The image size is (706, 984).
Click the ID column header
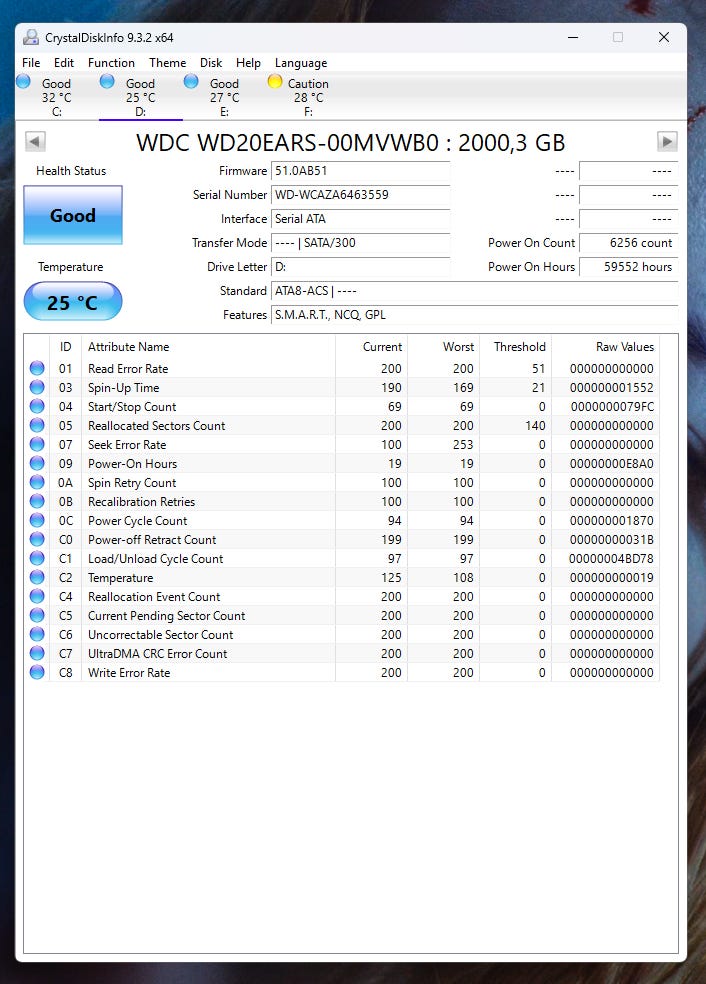pos(65,346)
